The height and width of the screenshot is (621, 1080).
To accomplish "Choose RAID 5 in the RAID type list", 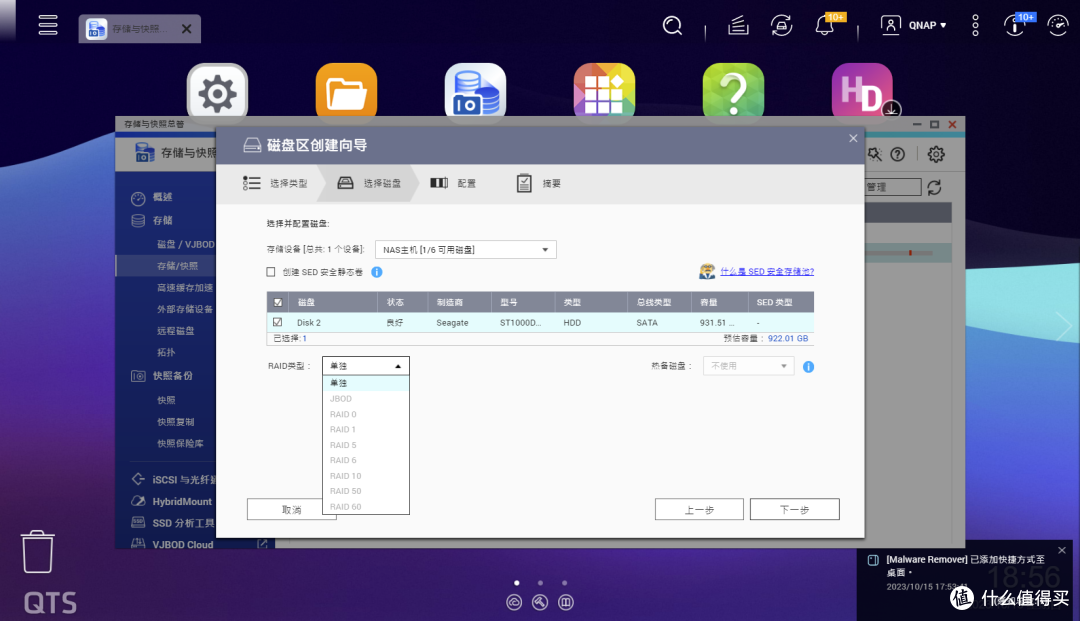I will [366, 445].
